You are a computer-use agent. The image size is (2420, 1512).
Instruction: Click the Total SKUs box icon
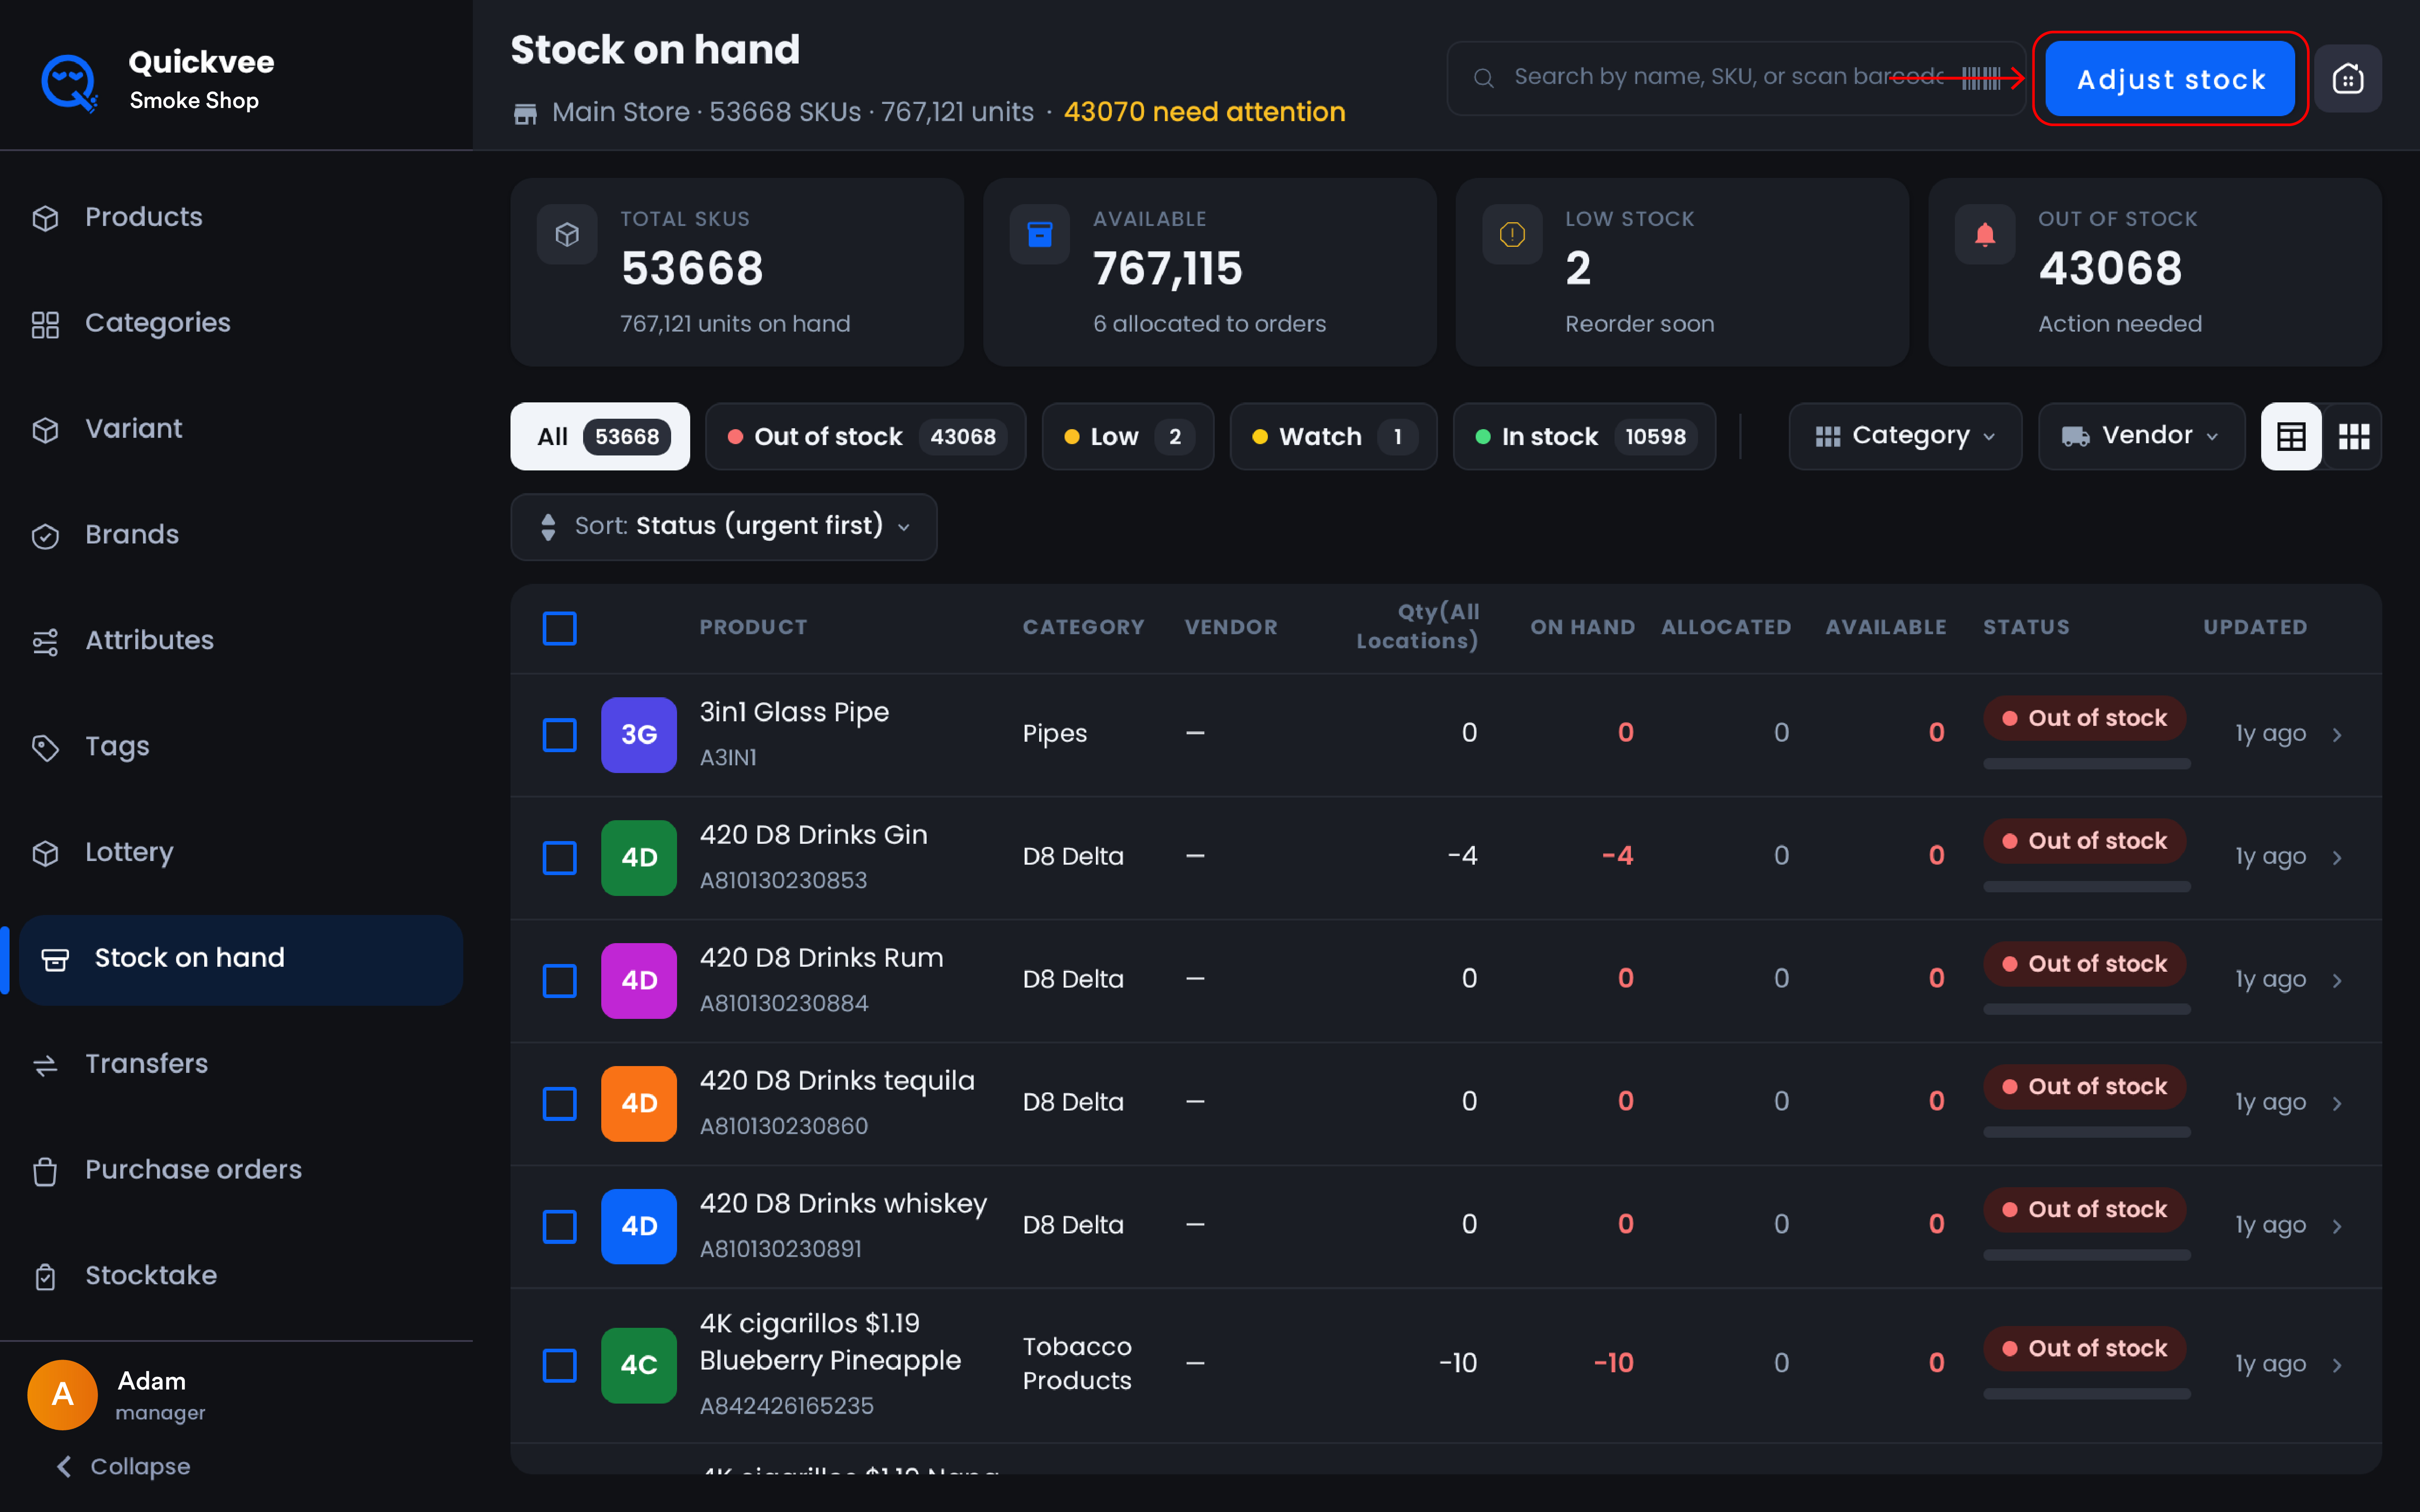click(x=567, y=235)
